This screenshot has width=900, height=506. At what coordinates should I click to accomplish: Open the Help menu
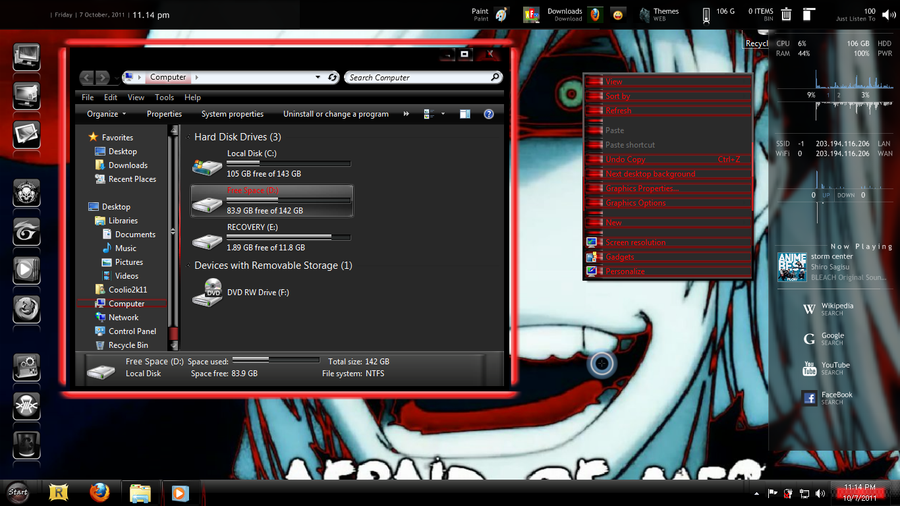click(192, 98)
